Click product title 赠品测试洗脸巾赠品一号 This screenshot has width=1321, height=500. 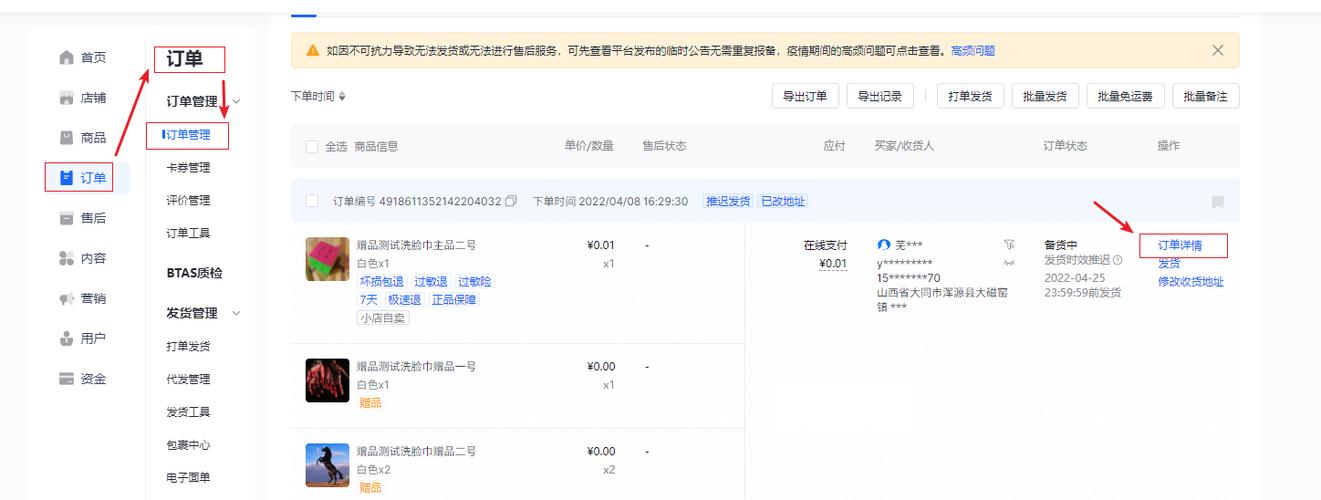(x=416, y=366)
